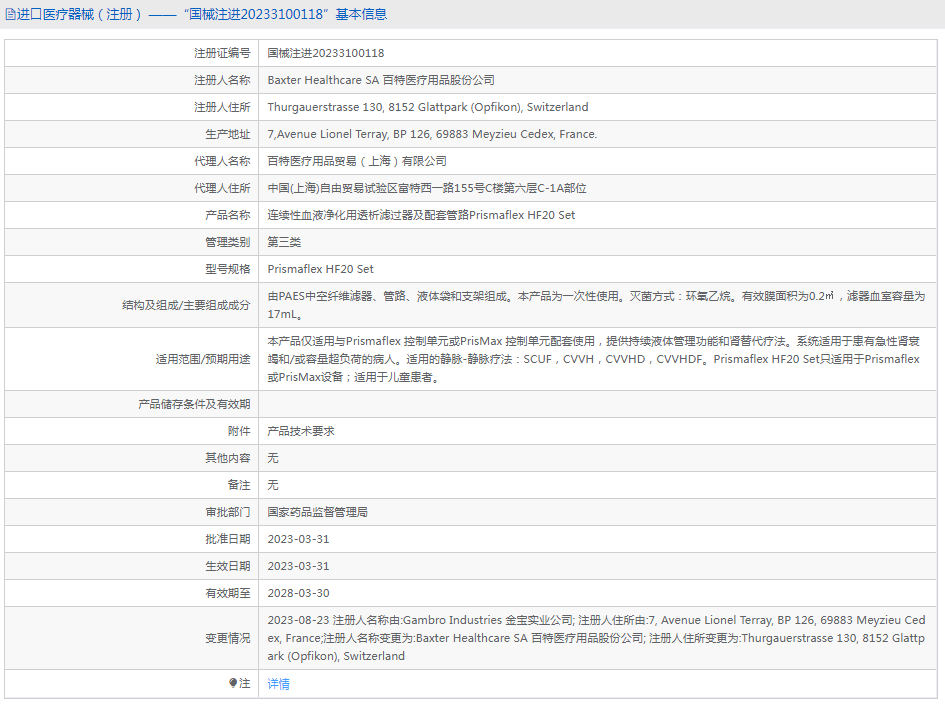The image size is (945, 705).
Task: Click the 生效日期 label
Action: 228,566
